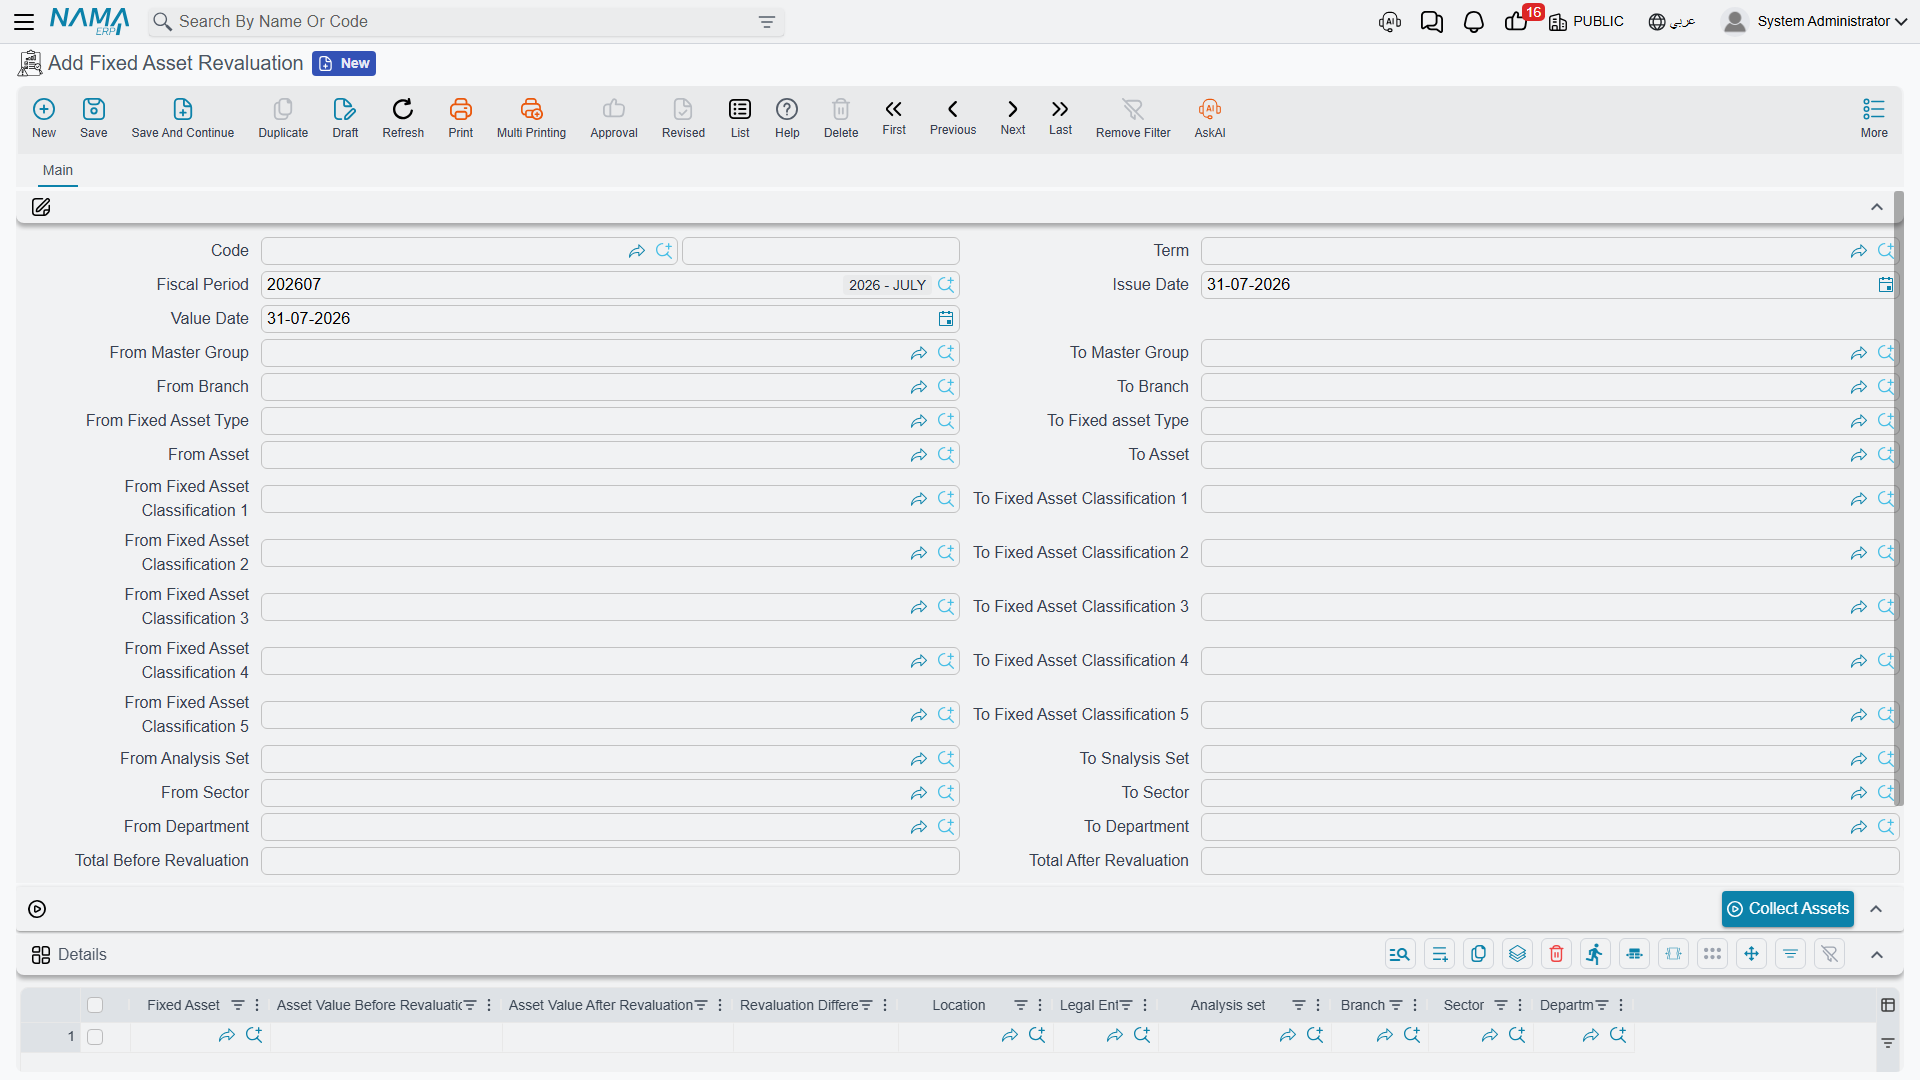Open notifications bell
Screen dimensions: 1920x1080
(x=1474, y=22)
